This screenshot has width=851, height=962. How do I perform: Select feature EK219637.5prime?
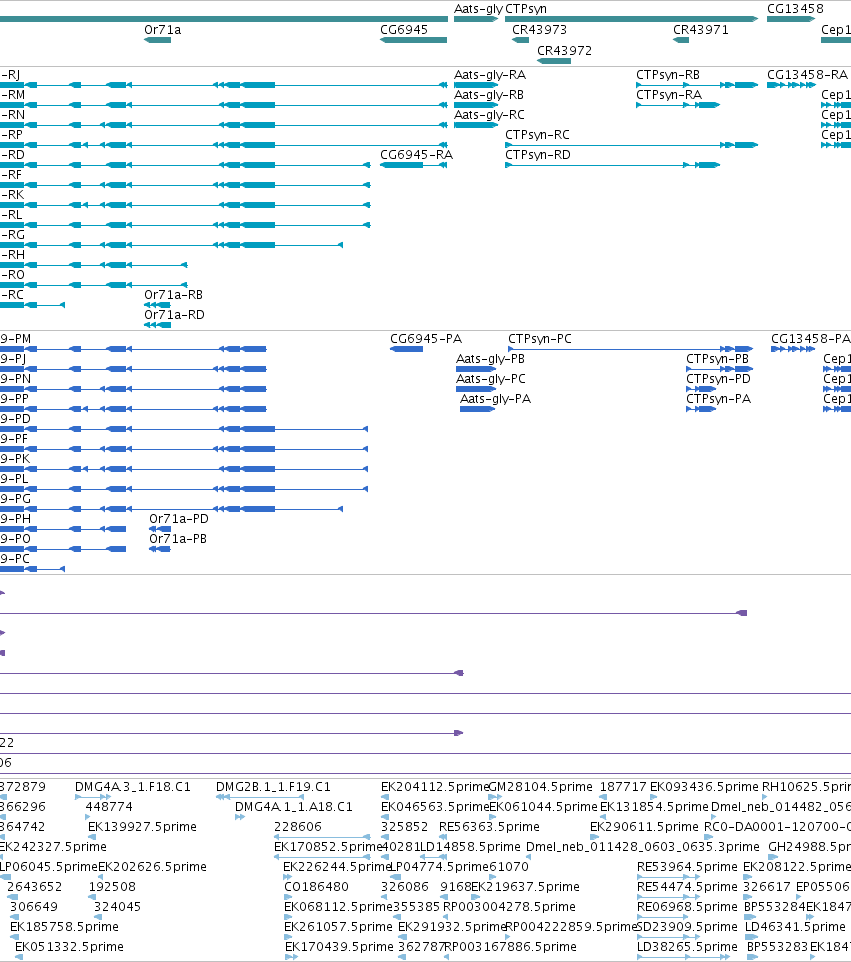(x=525, y=887)
